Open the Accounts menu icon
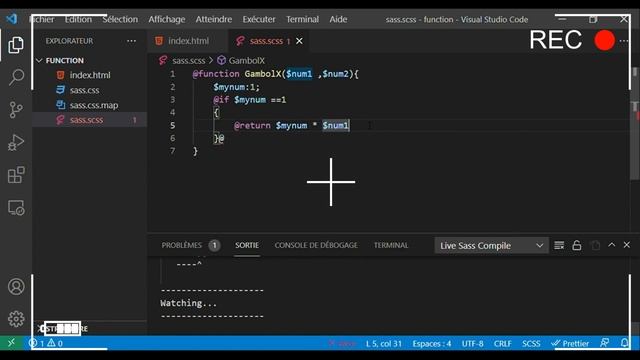Viewport: 640px width, 360px height. click(x=16, y=287)
